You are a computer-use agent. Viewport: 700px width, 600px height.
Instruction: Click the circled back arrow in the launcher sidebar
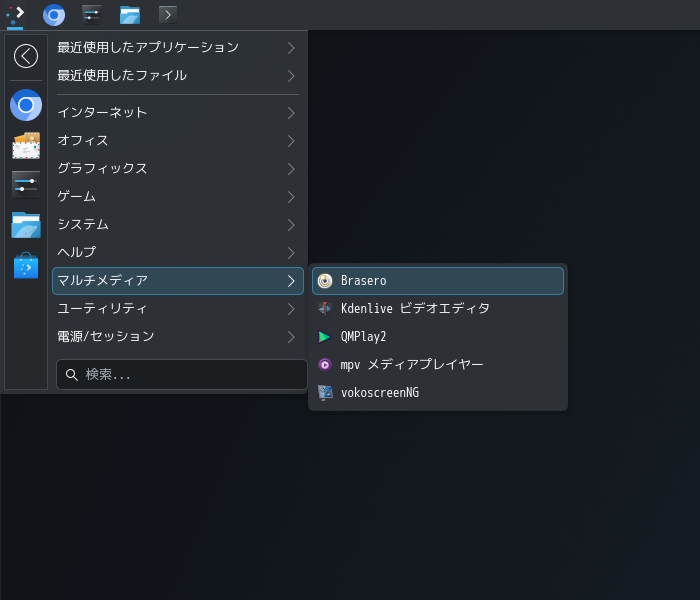click(26, 56)
